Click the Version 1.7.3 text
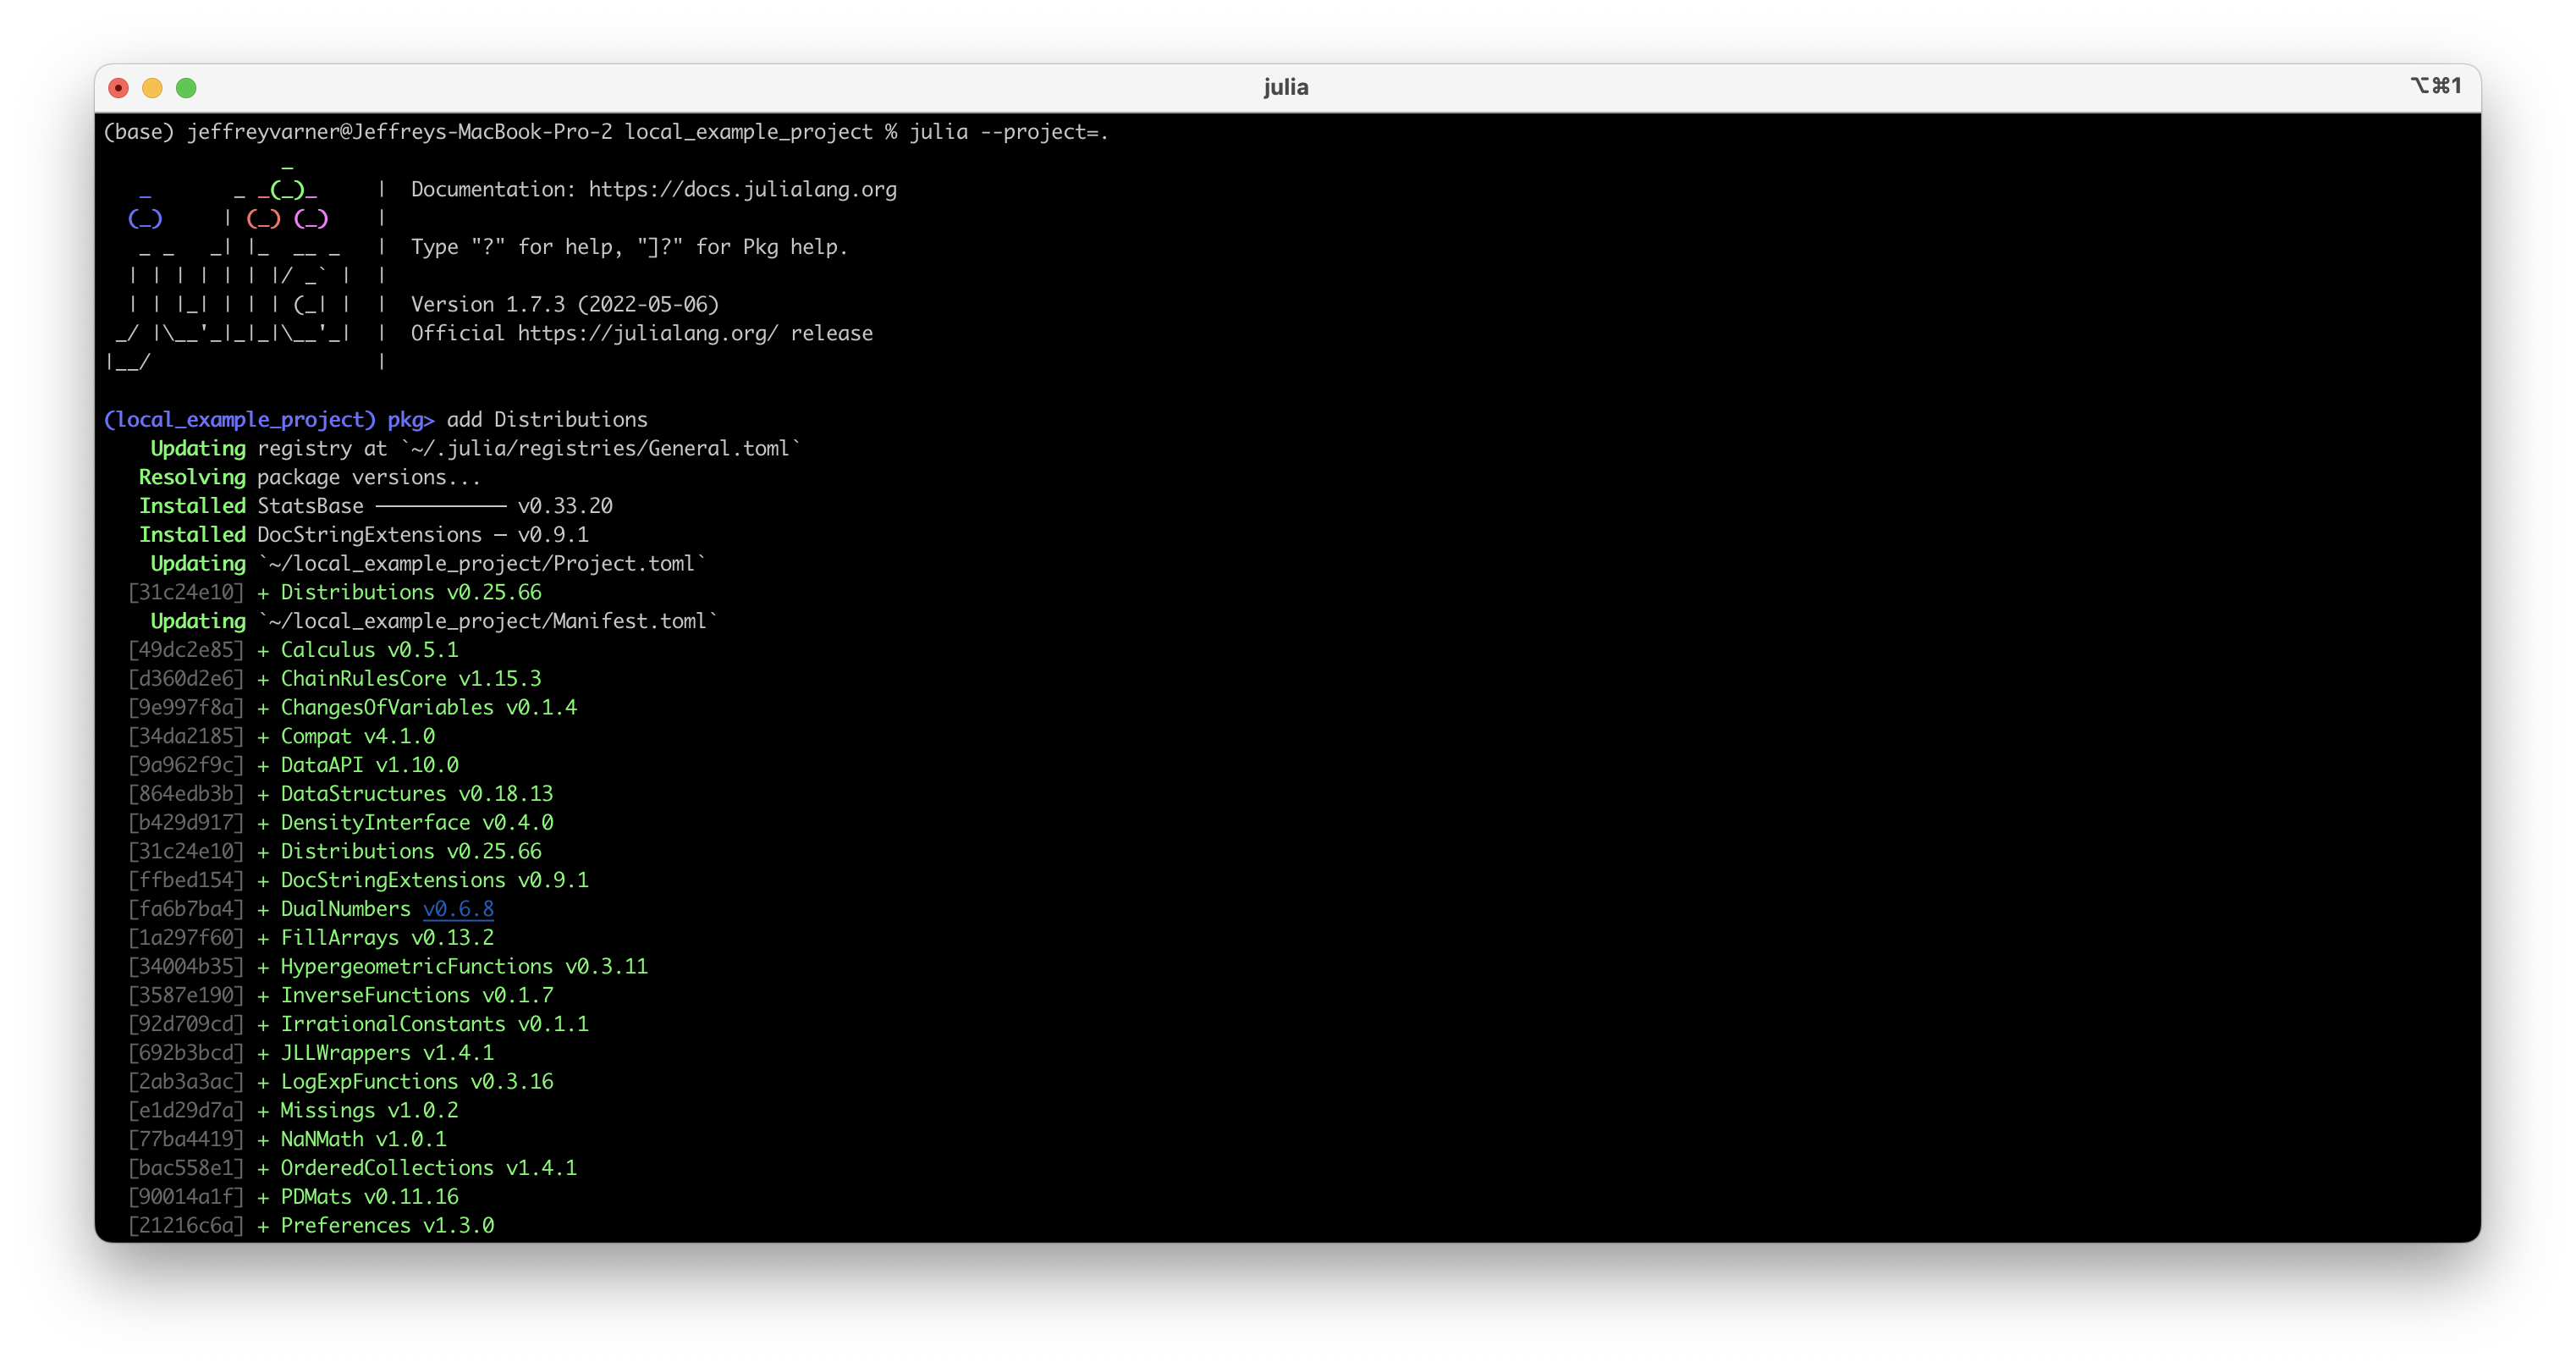The width and height of the screenshot is (2576, 1368). click(x=565, y=304)
